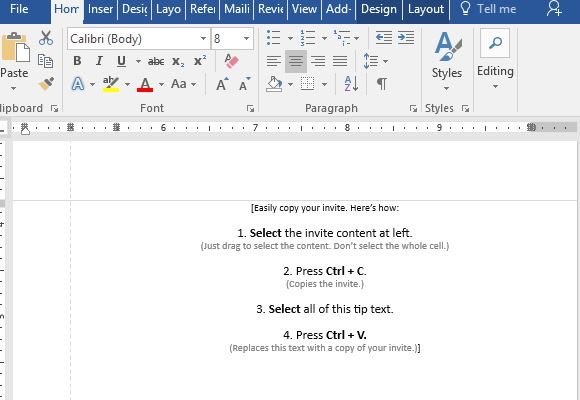Screen dimensions: 580x400
Task: Switch to the Insert tab
Action: click(x=100, y=9)
